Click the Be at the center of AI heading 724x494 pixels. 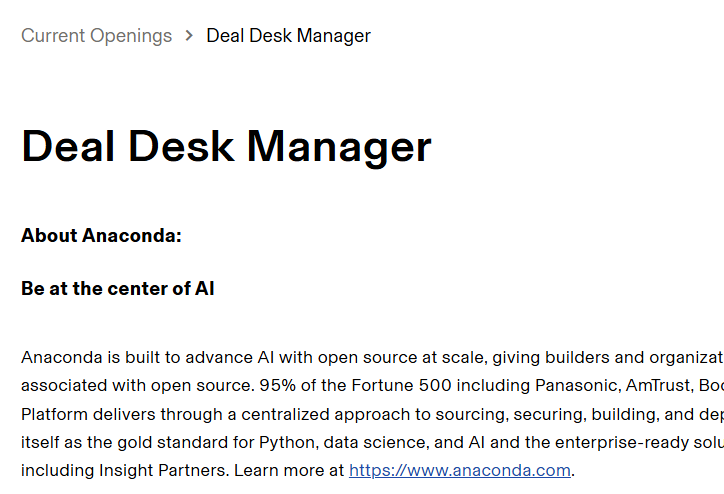click(117, 289)
